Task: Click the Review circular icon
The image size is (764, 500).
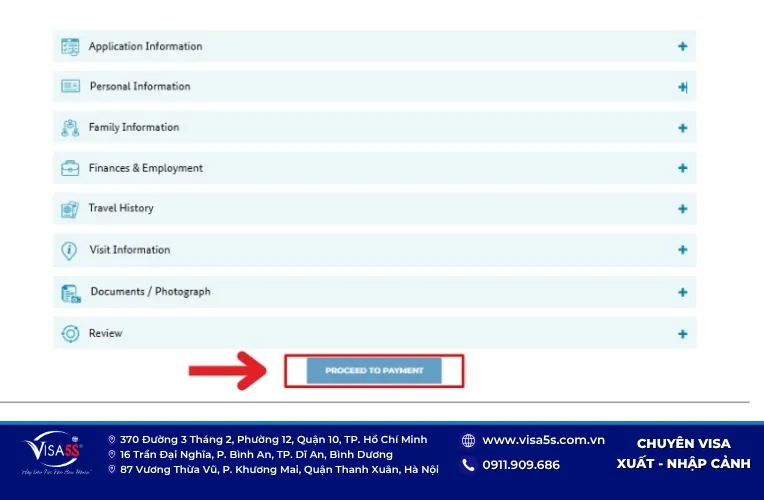Action: click(70, 334)
